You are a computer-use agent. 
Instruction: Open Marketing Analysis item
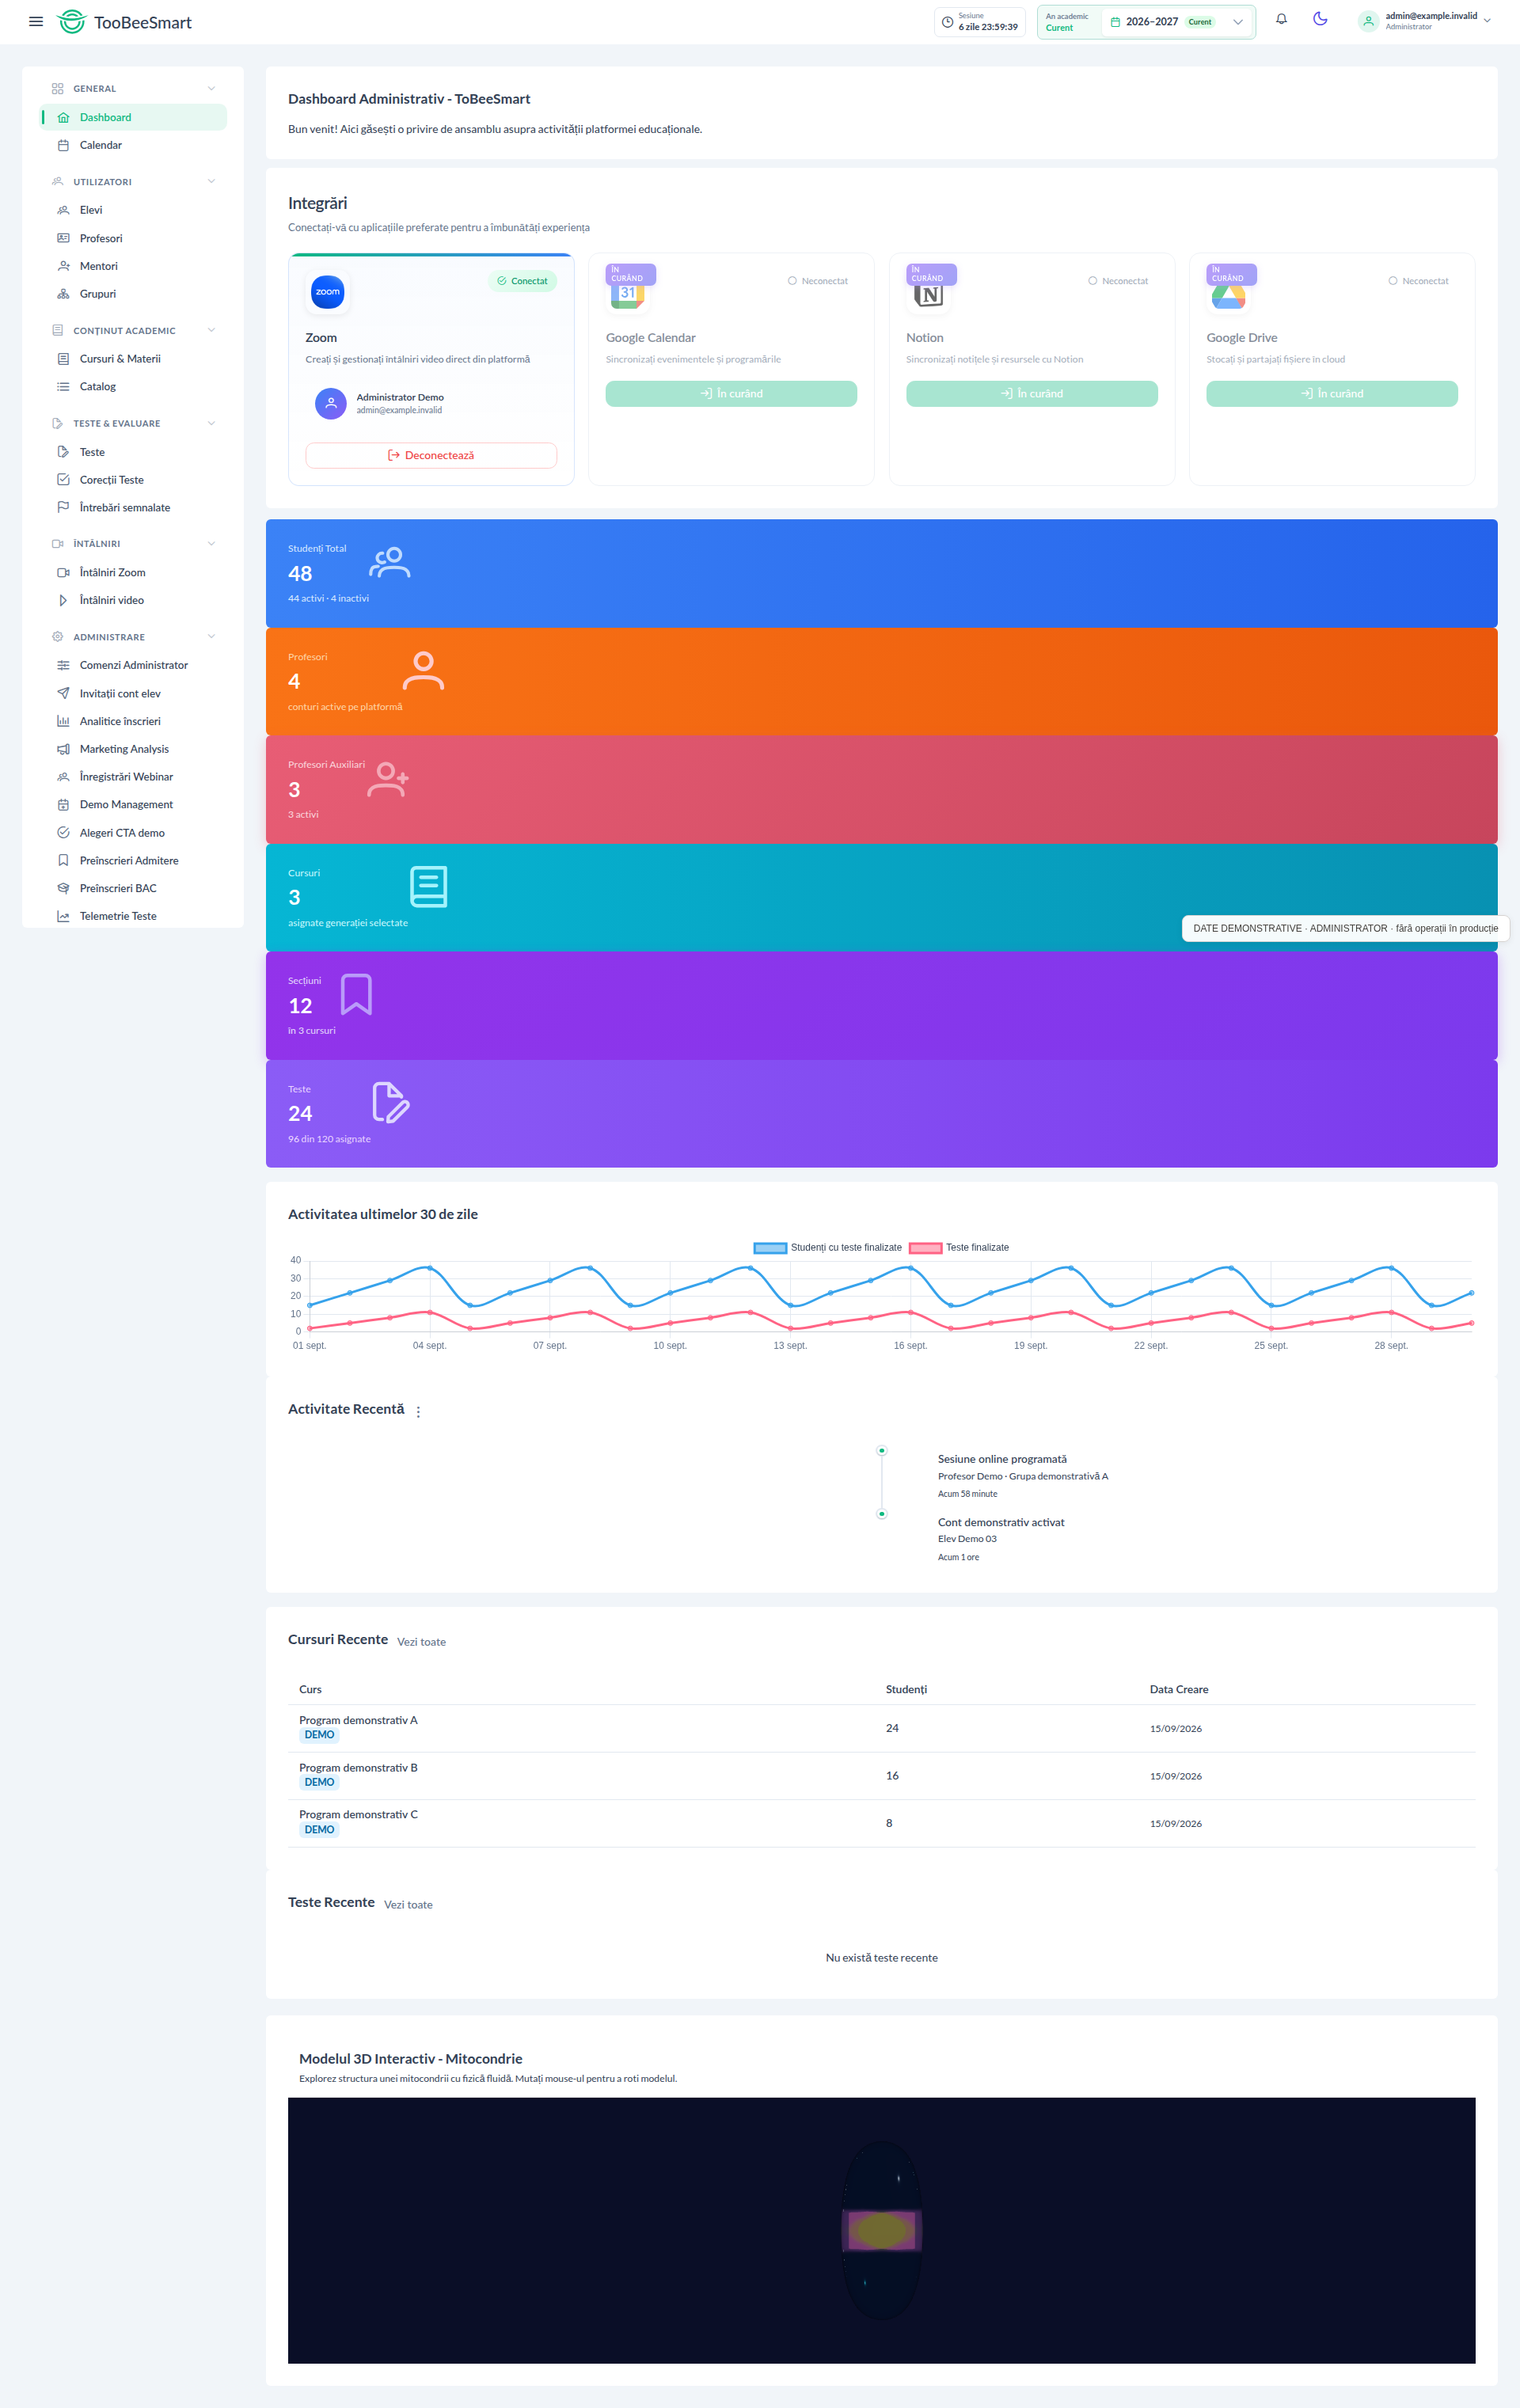pyautogui.click(x=133, y=749)
